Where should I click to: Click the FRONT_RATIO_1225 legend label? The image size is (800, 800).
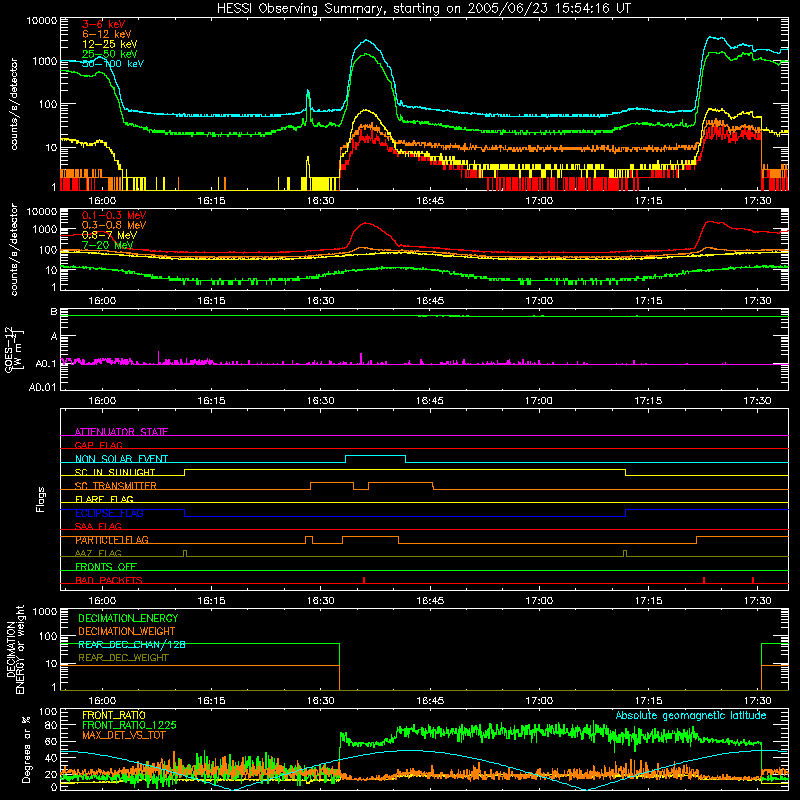(129, 725)
